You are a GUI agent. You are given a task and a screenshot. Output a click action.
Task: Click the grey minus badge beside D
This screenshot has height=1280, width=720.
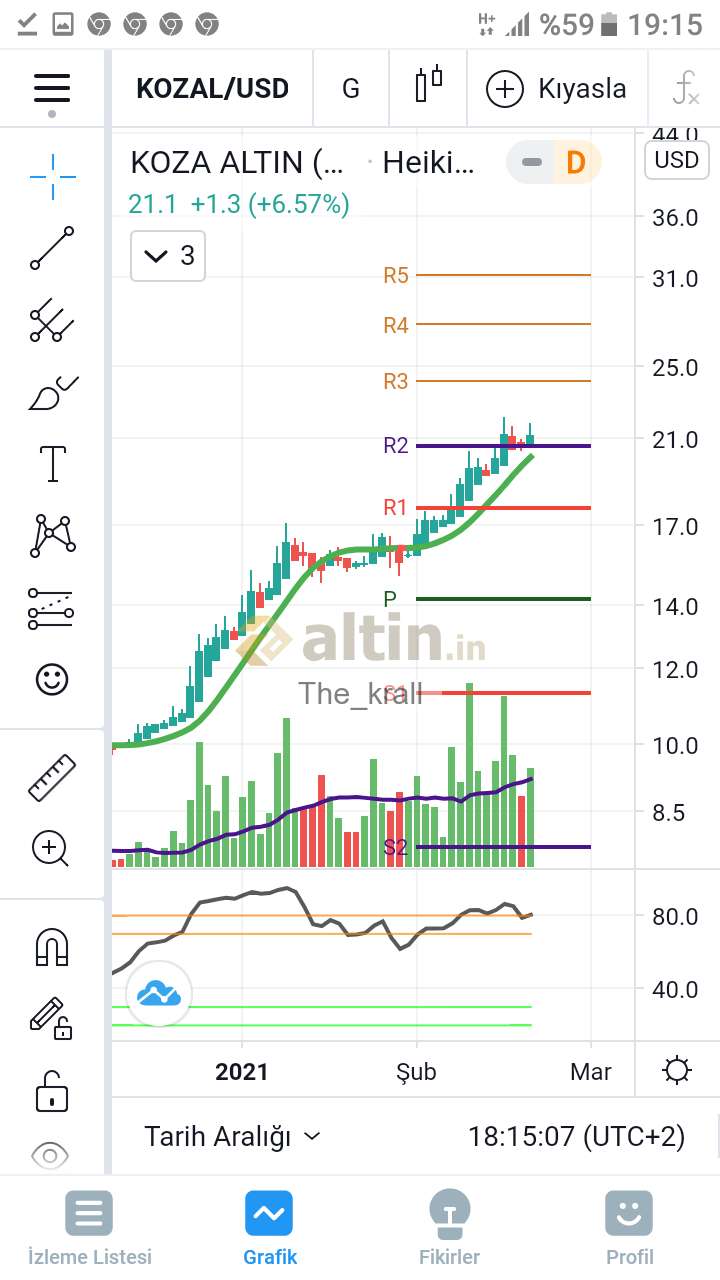point(533,162)
